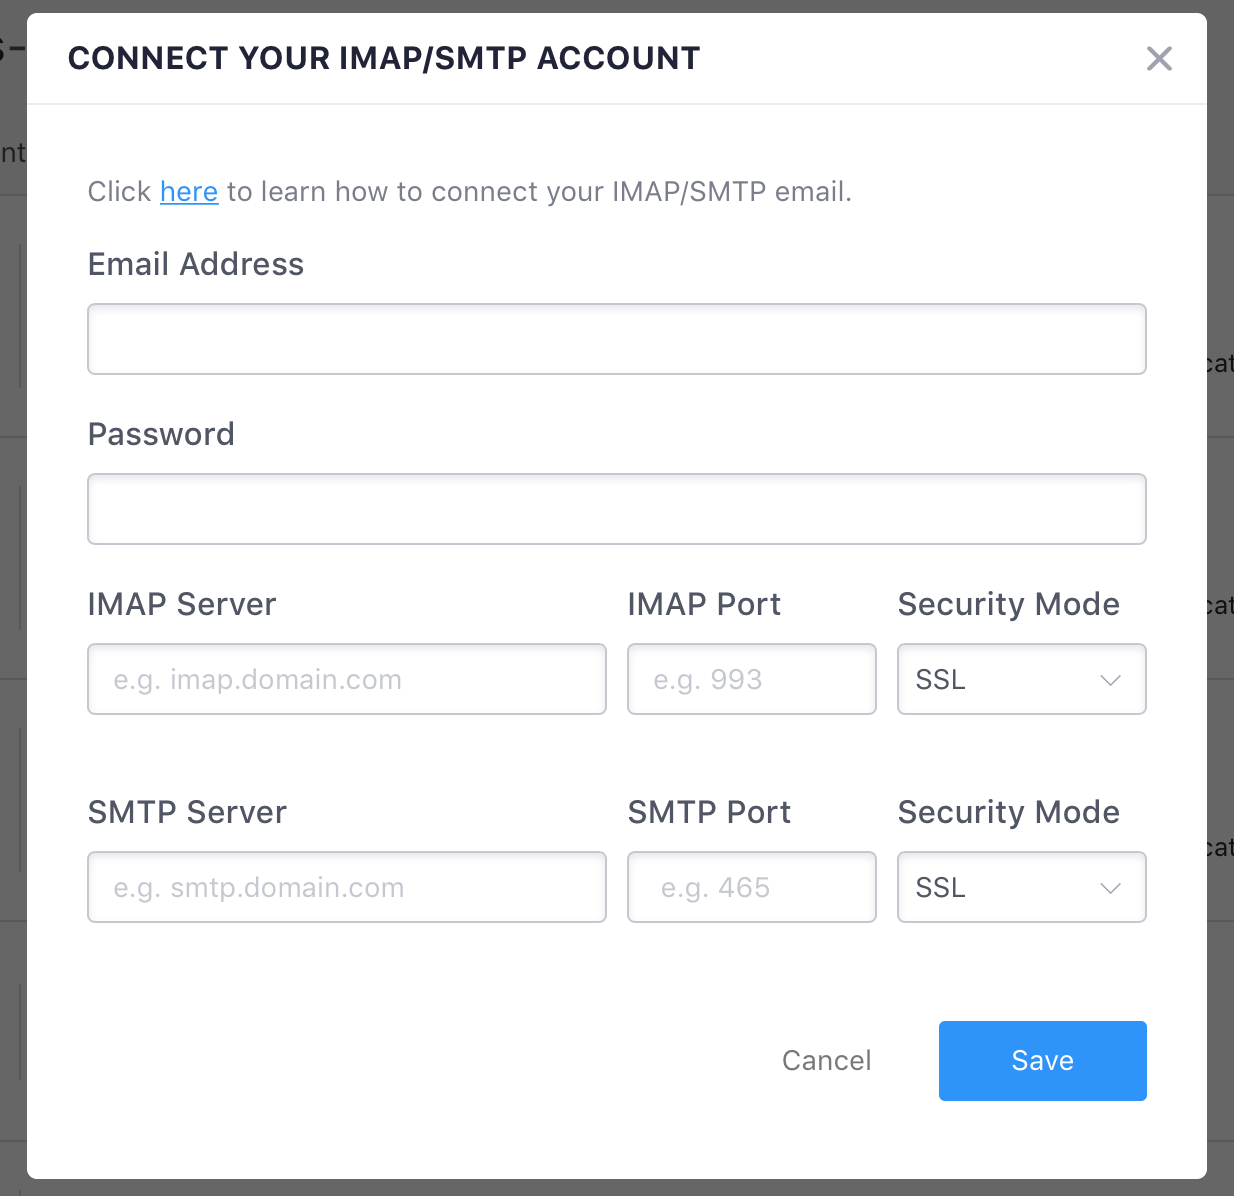Open the 'here' help link
The image size is (1234, 1196).
pyautogui.click(x=189, y=191)
